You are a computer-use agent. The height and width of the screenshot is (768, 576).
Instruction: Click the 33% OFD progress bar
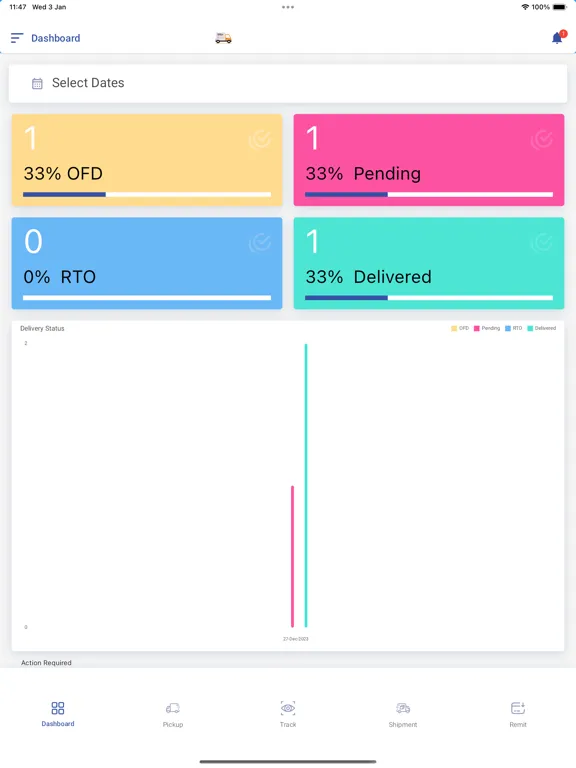[147, 194]
